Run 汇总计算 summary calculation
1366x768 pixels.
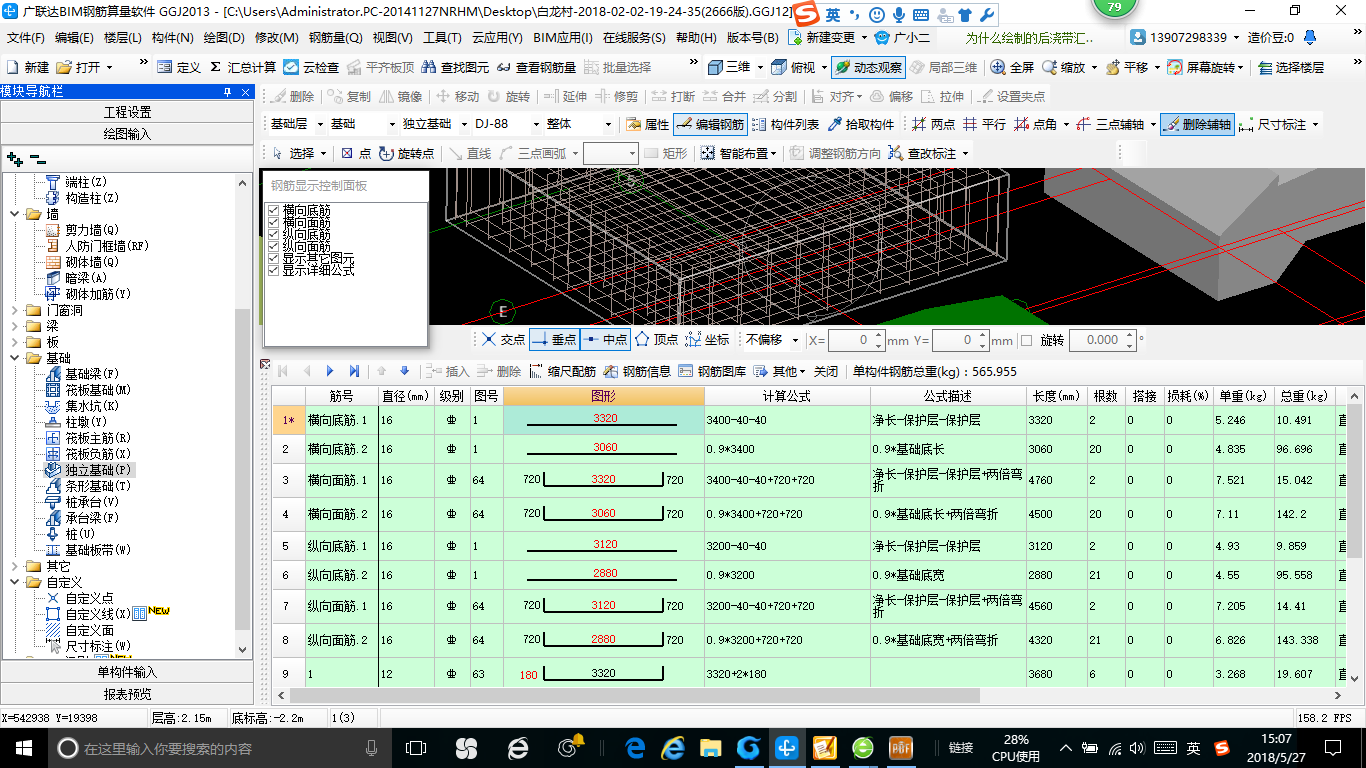tap(243, 68)
